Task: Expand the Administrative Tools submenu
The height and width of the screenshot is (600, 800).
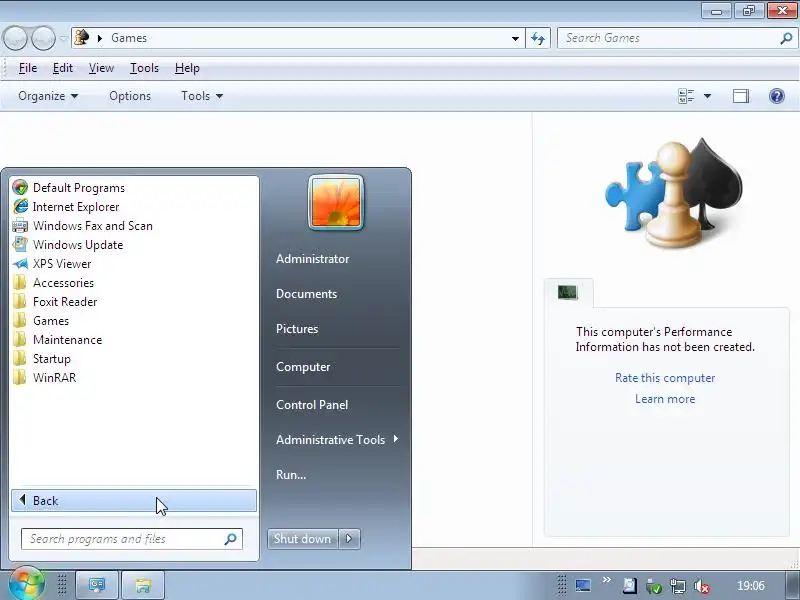Action: click(336, 439)
